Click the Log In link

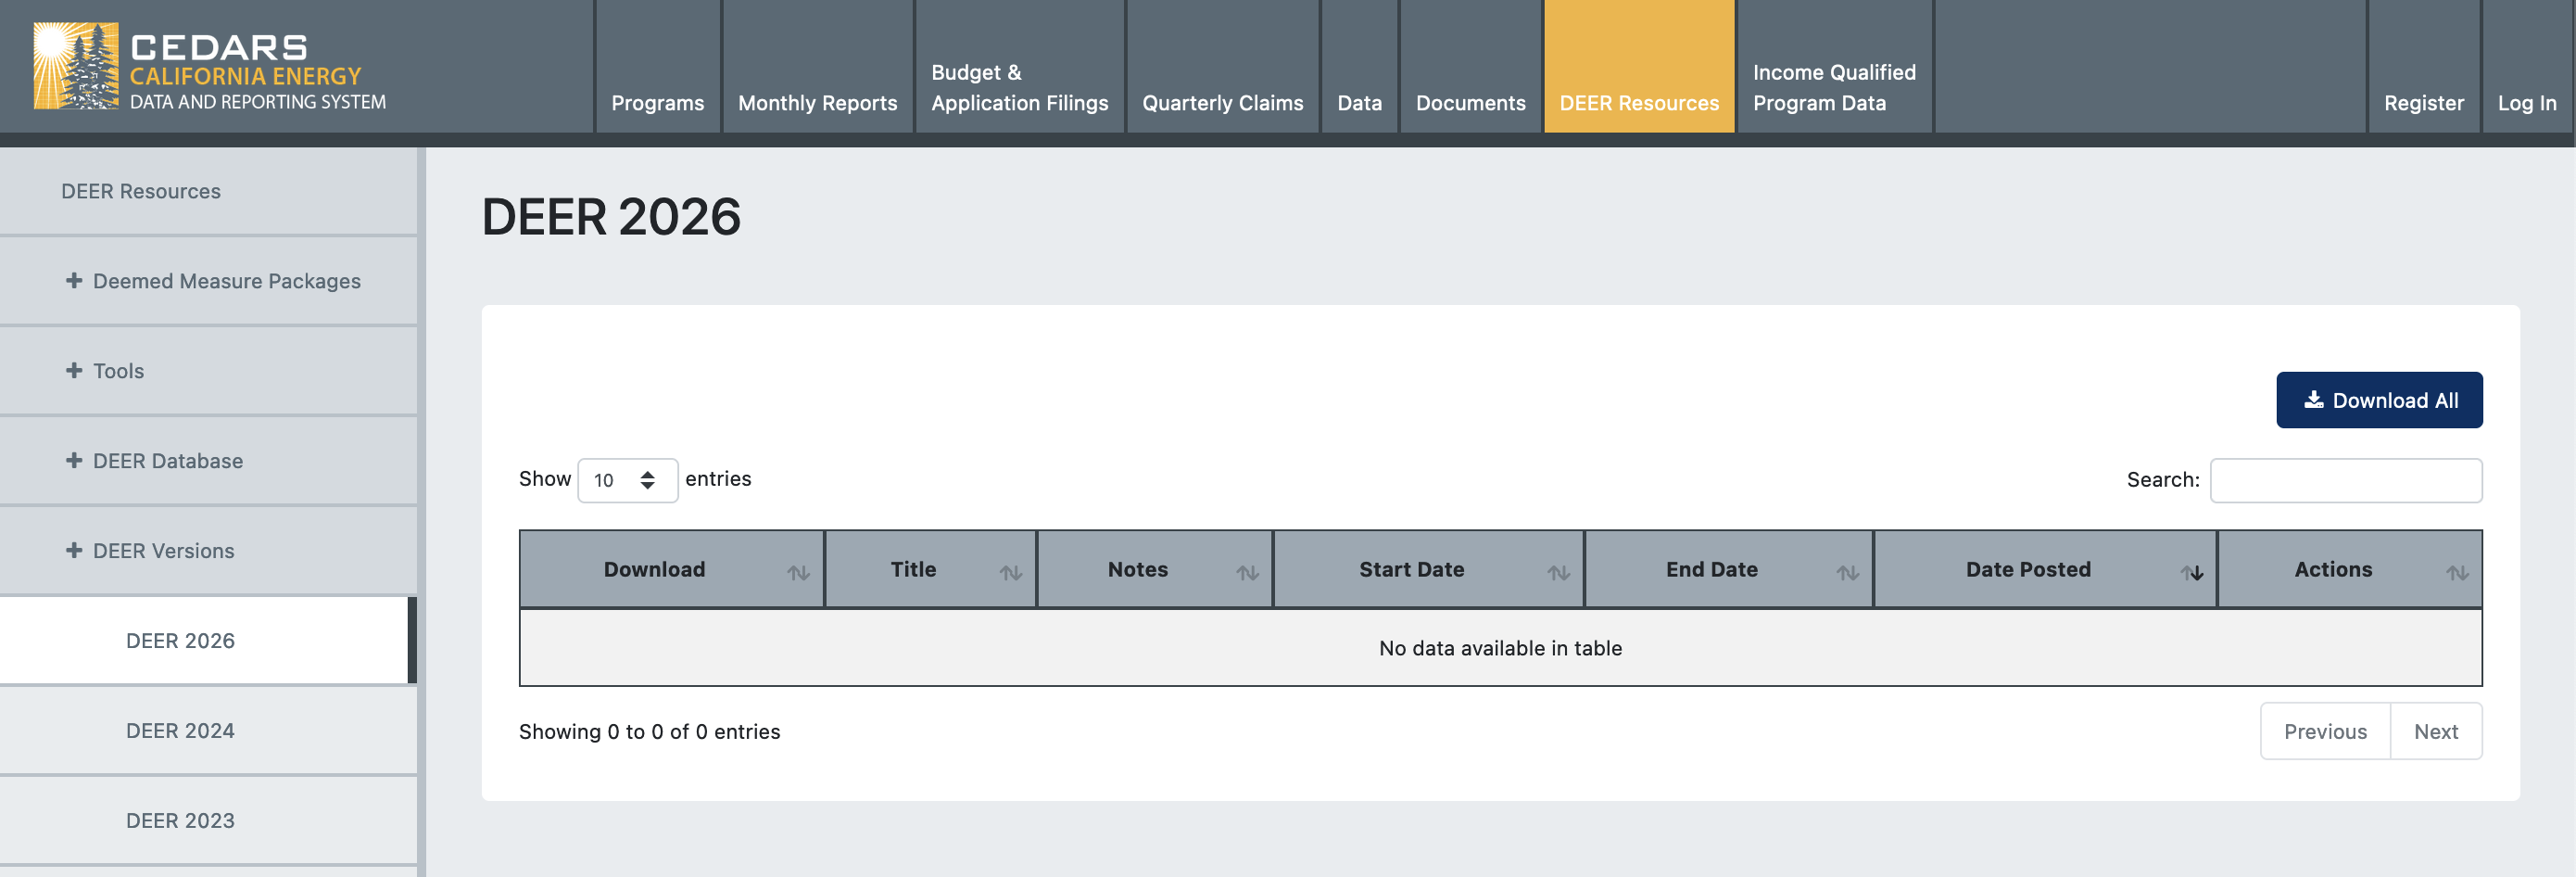click(x=2526, y=103)
